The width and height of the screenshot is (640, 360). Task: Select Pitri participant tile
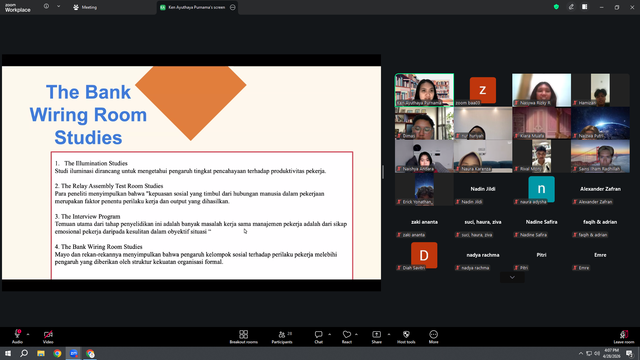[x=542, y=256]
